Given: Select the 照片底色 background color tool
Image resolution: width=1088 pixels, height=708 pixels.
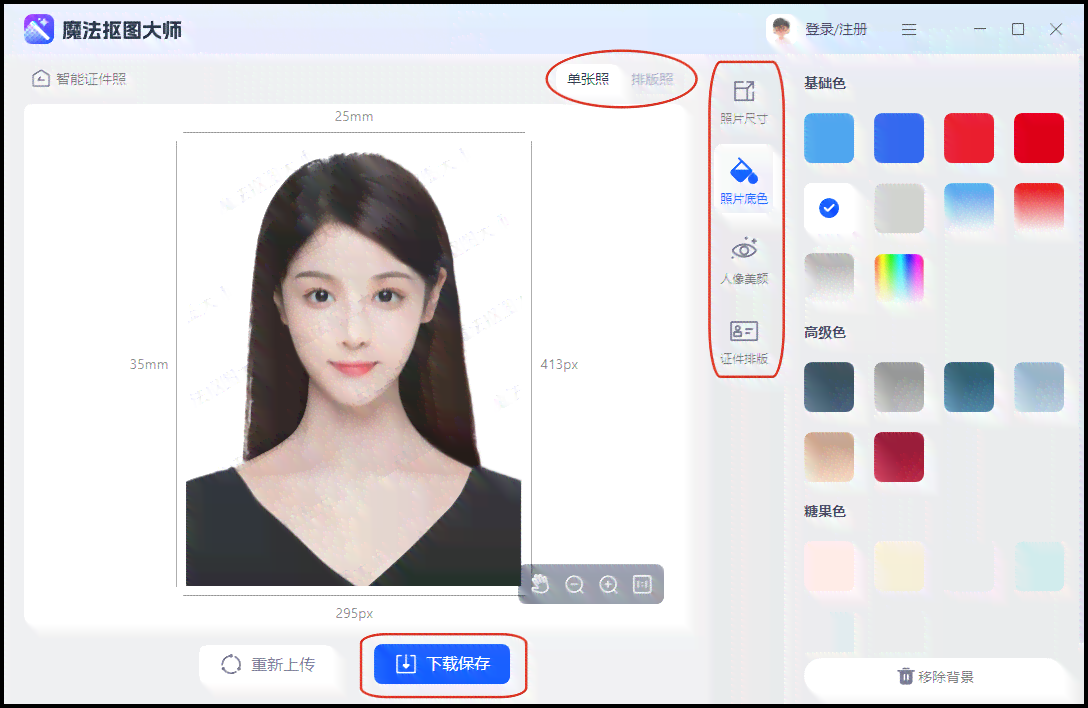Looking at the screenshot, I should [x=744, y=182].
